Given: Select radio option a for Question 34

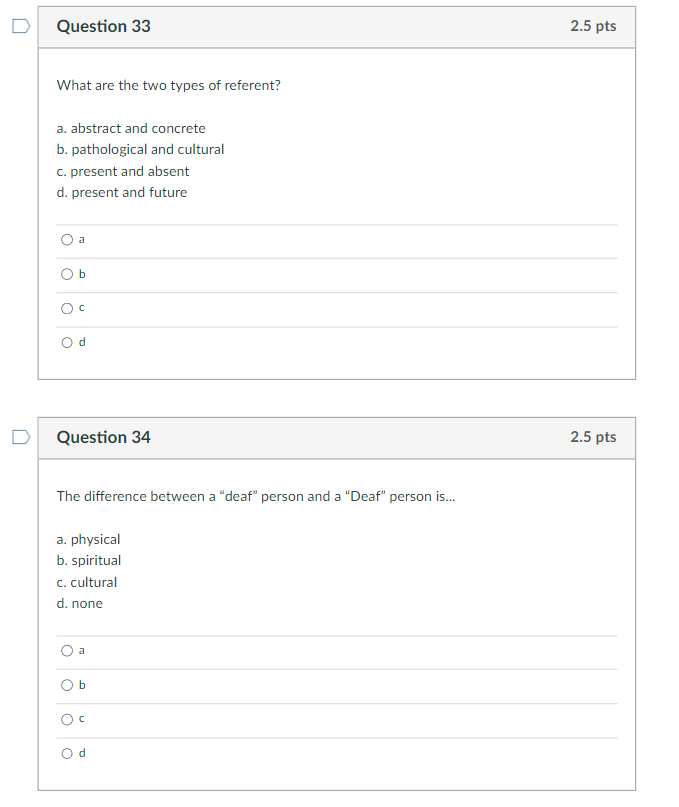Looking at the screenshot, I should (67, 651).
